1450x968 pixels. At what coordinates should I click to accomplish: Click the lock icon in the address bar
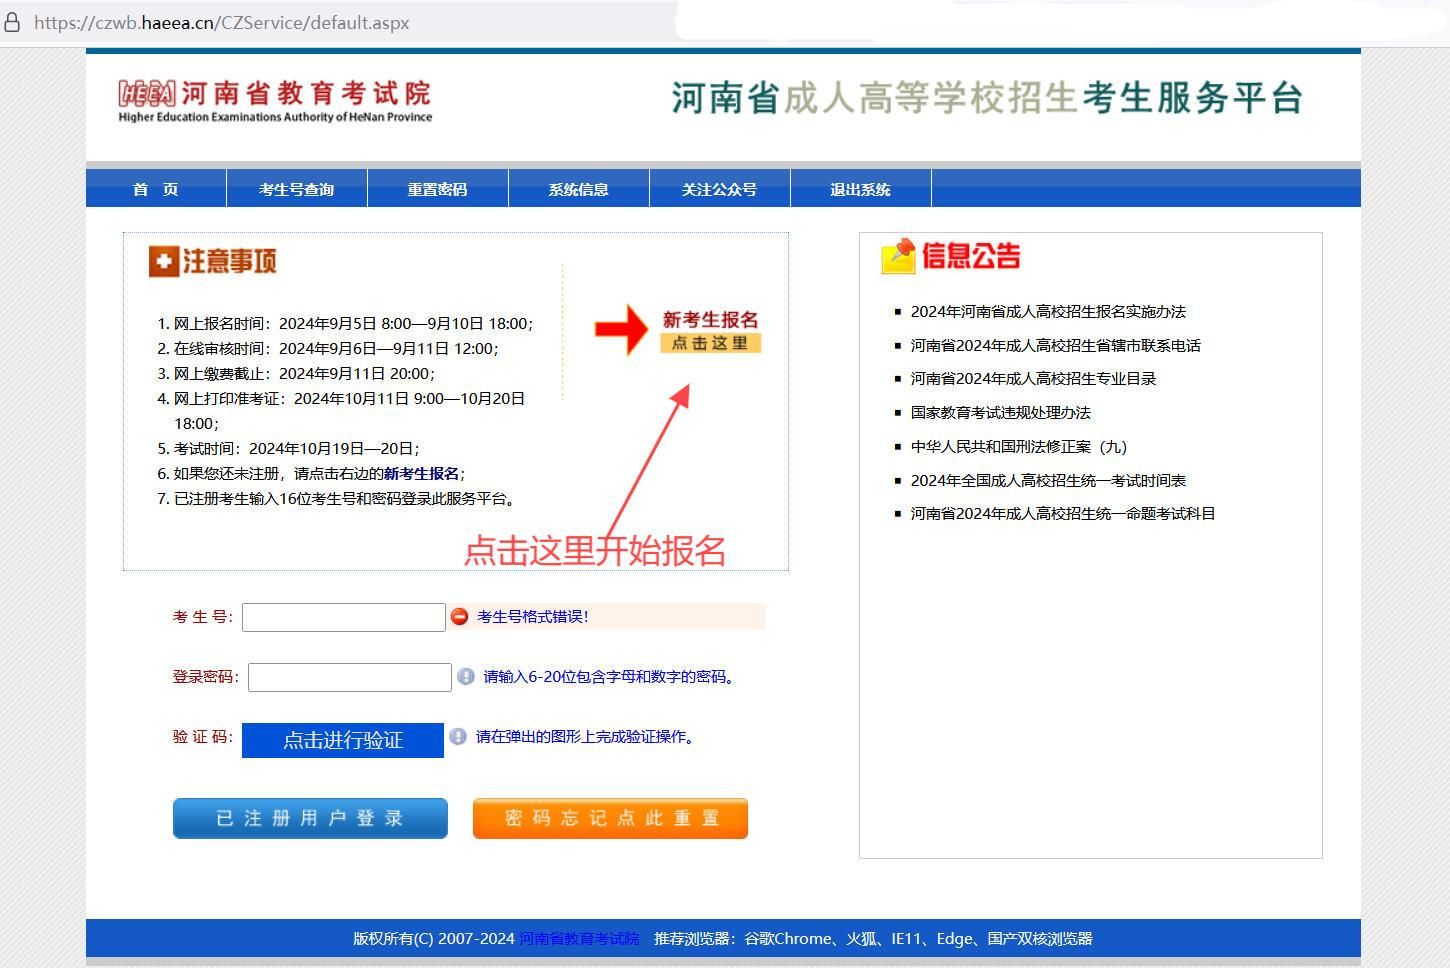[x=13, y=22]
